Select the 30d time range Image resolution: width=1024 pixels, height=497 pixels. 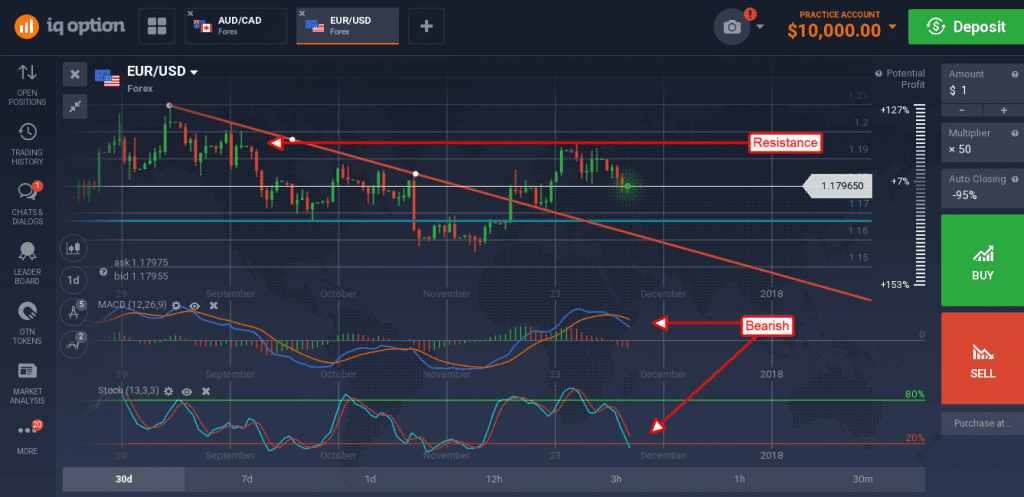123,479
